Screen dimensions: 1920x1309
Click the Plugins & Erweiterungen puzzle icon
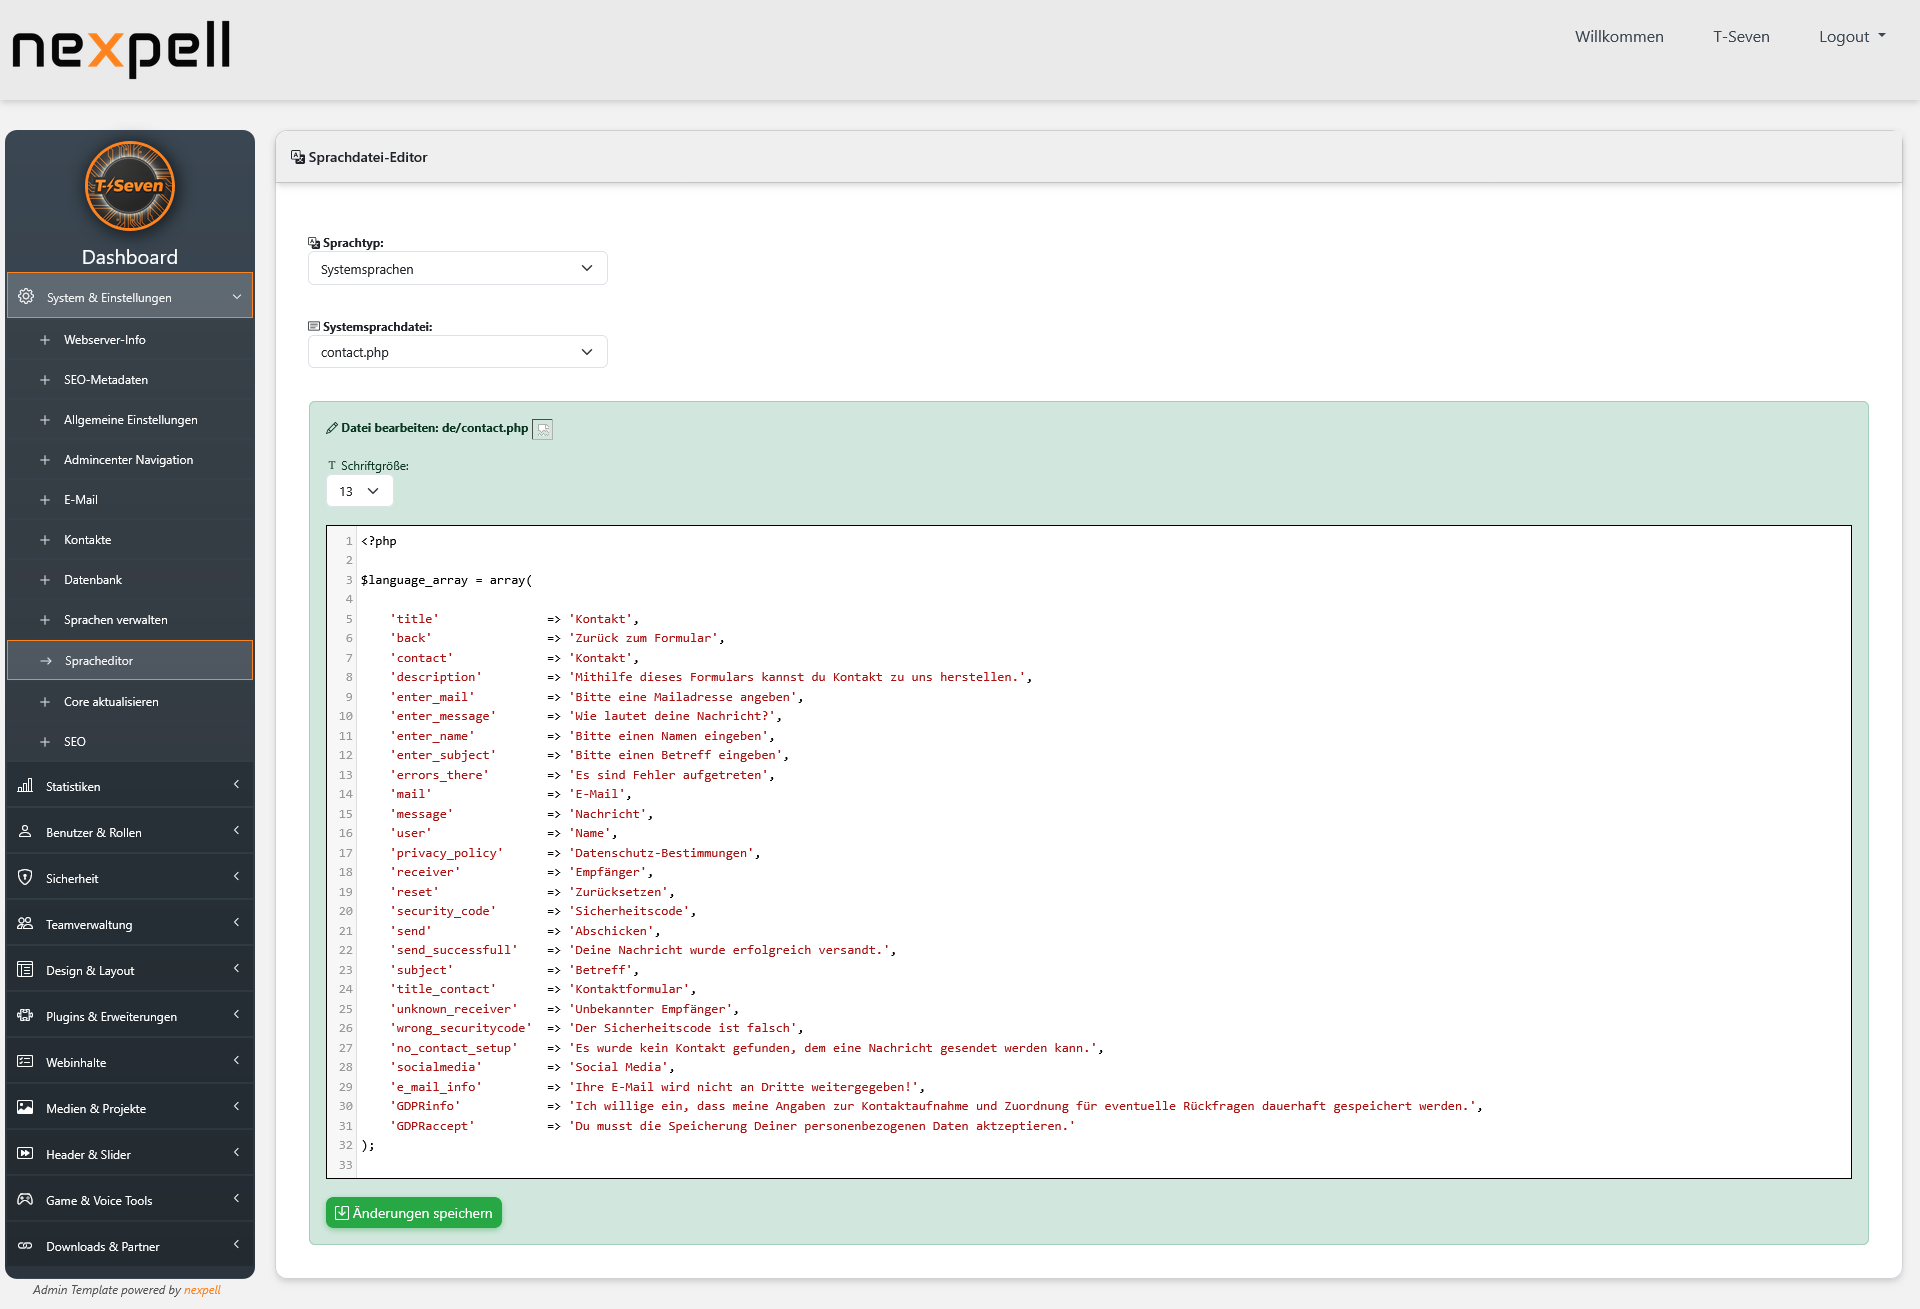tap(25, 1016)
